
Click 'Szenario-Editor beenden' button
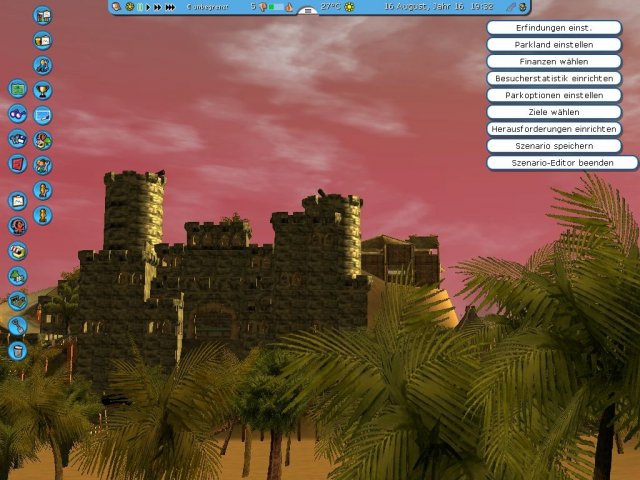tap(562, 162)
